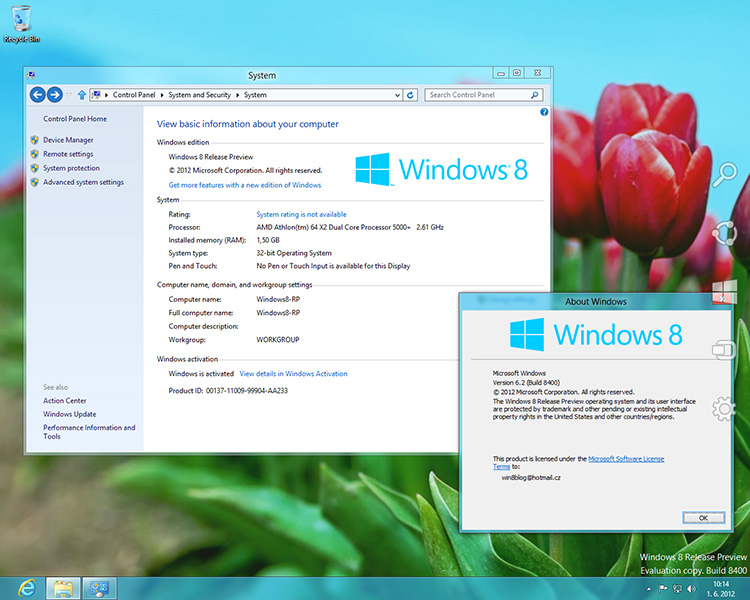Click the shield icon beside System protection

tap(34, 168)
